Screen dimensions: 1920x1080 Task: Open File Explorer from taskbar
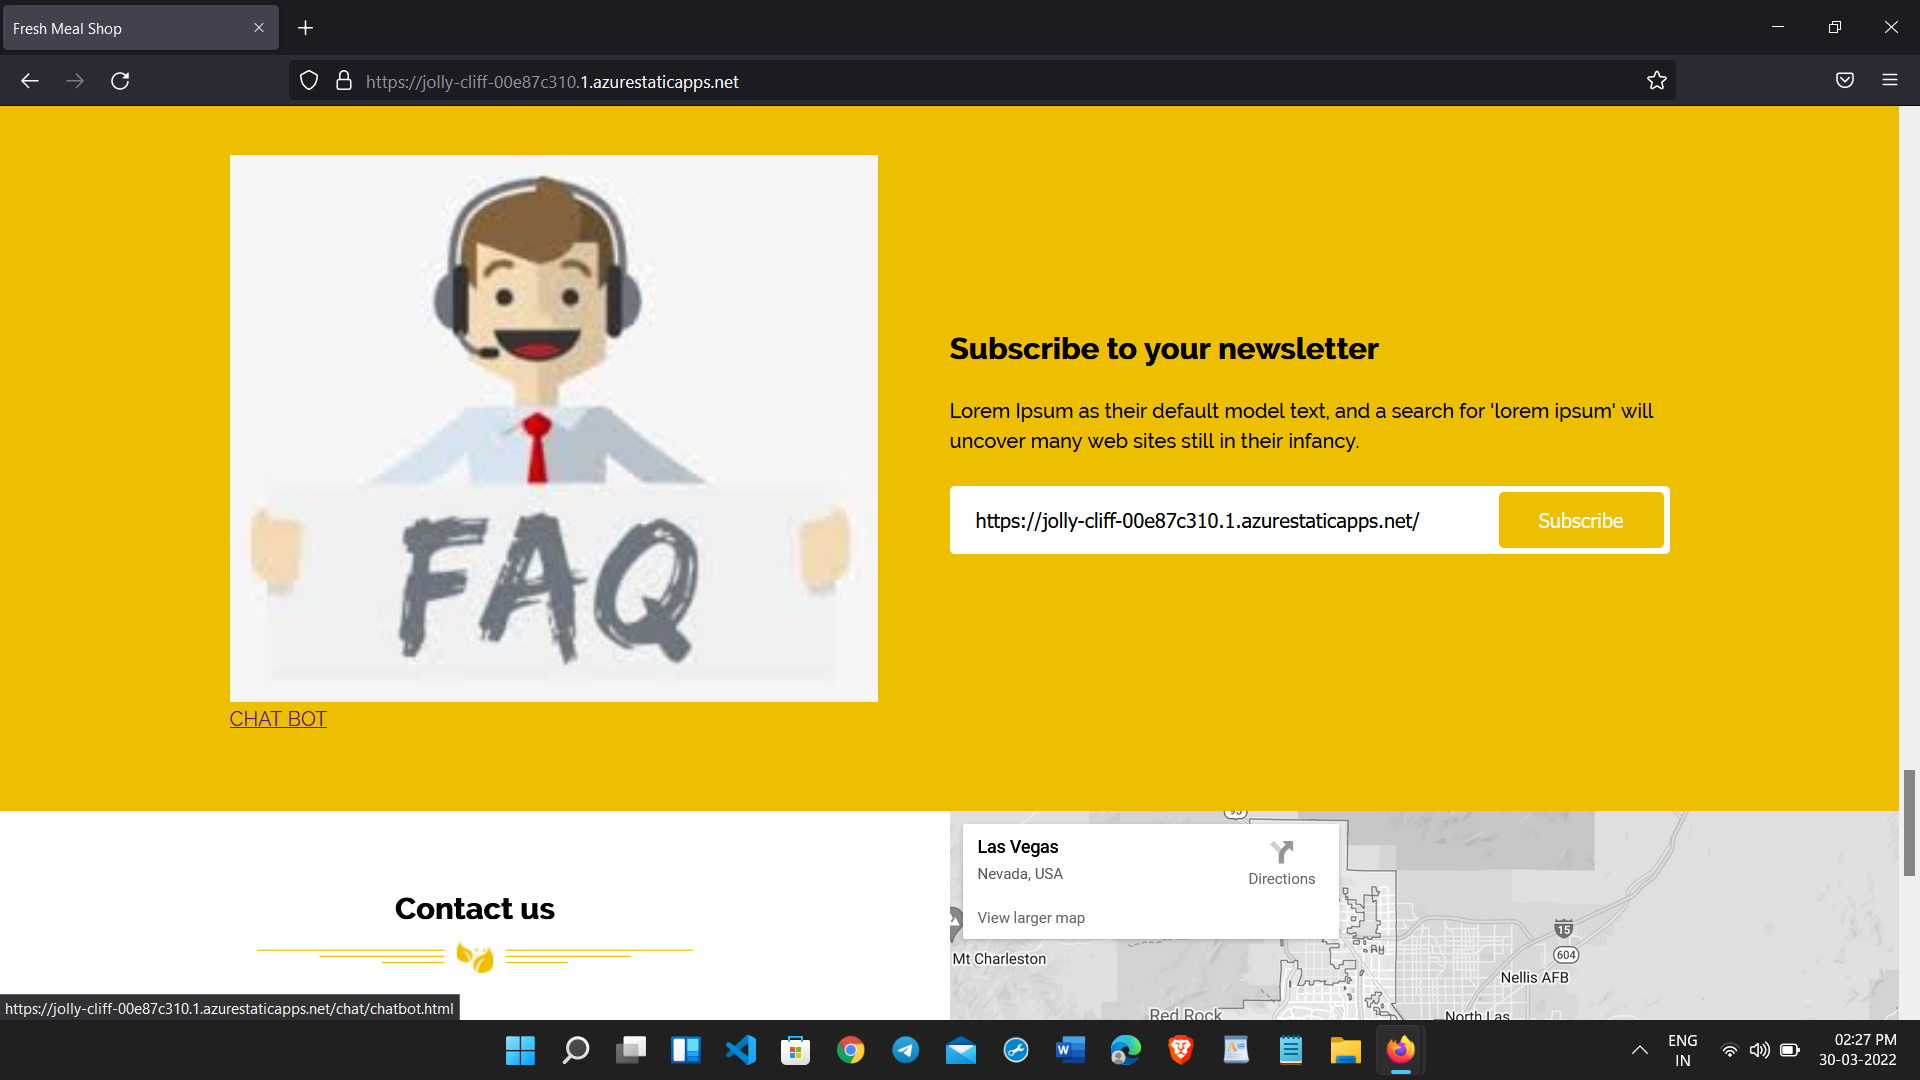[1346, 1050]
